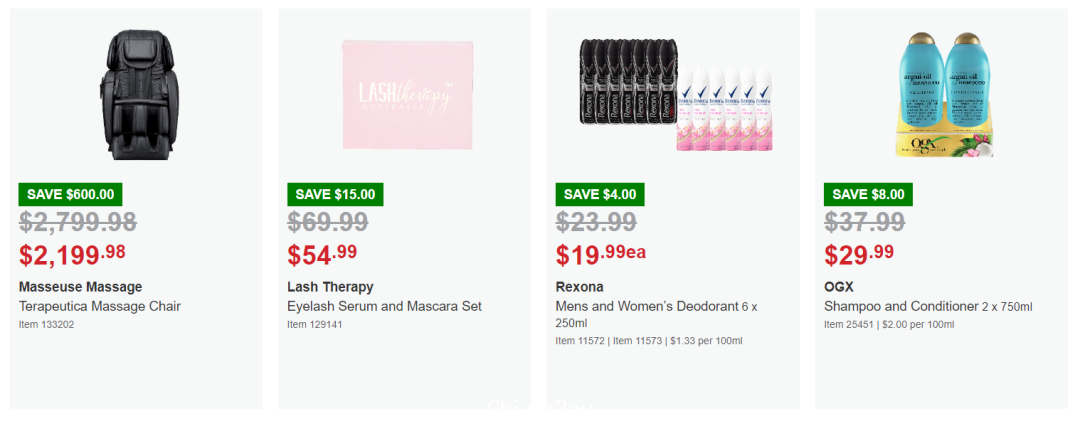Image resolution: width=1080 pixels, height=421 pixels.
Task: Click the $2,199.98 sale price
Action: (72, 255)
